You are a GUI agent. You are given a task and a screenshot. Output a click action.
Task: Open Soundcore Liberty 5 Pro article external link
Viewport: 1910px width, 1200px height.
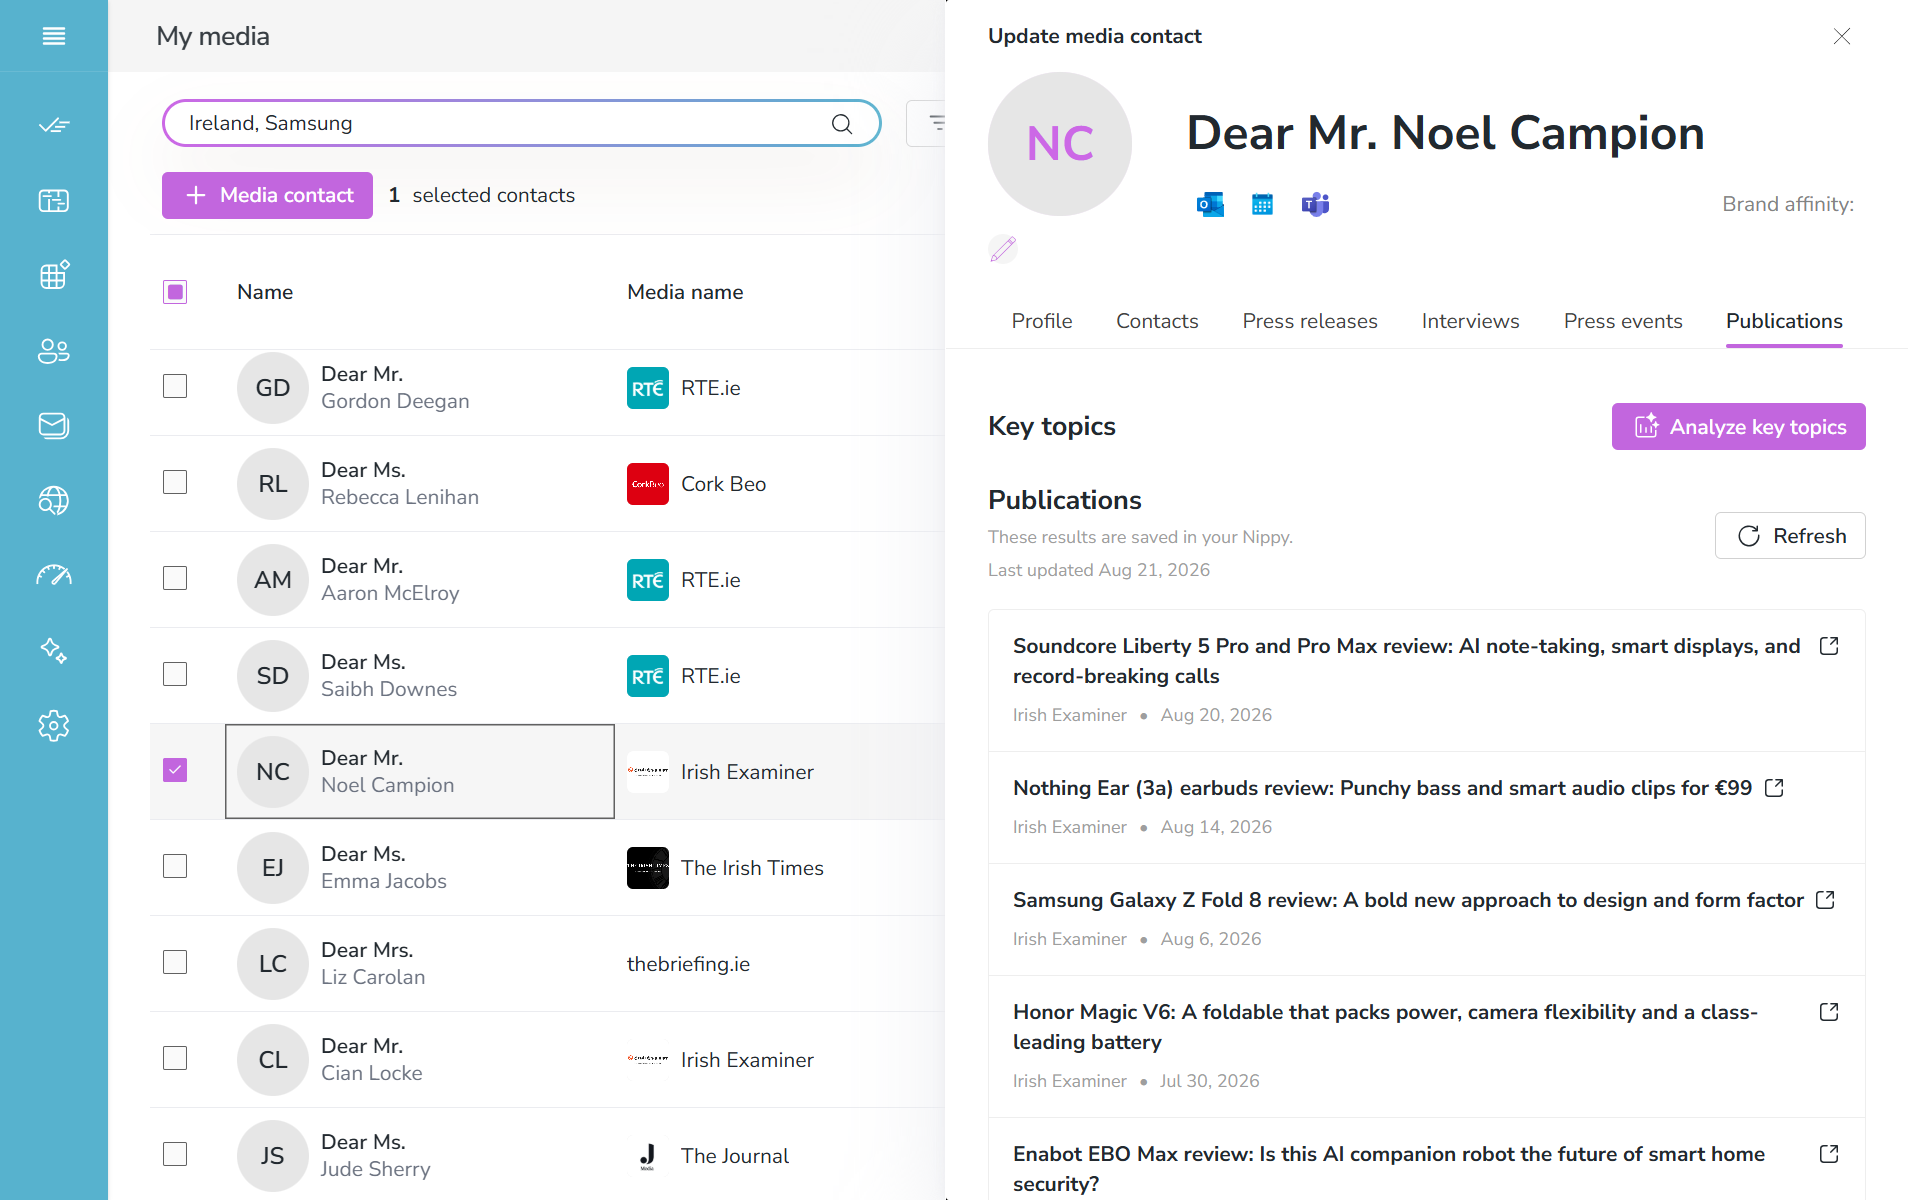tap(1829, 646)
